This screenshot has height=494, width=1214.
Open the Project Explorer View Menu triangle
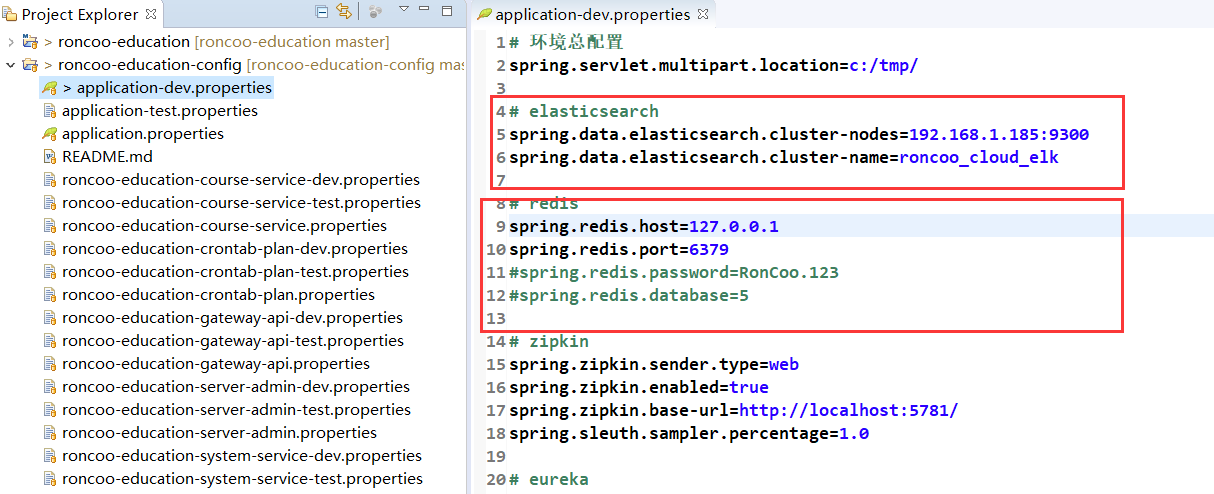click(404, 10)
